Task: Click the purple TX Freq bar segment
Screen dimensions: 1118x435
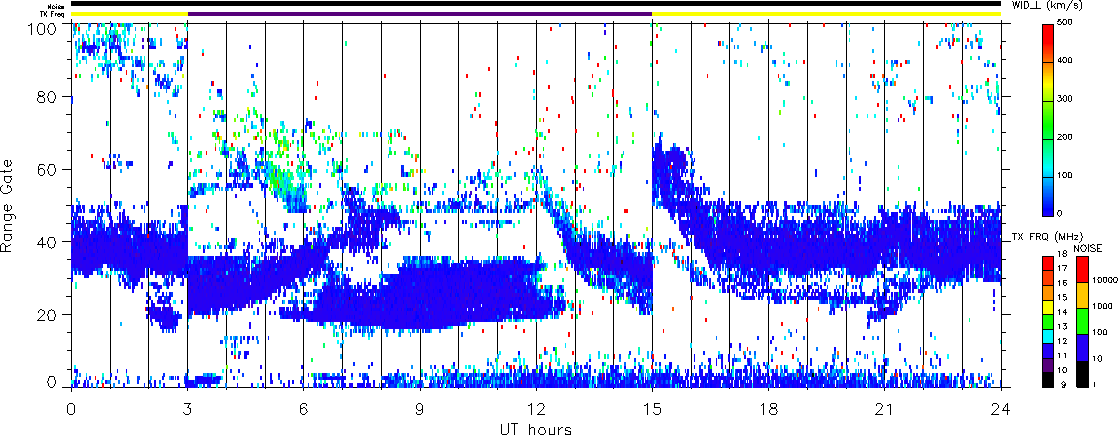Action: 420,14
